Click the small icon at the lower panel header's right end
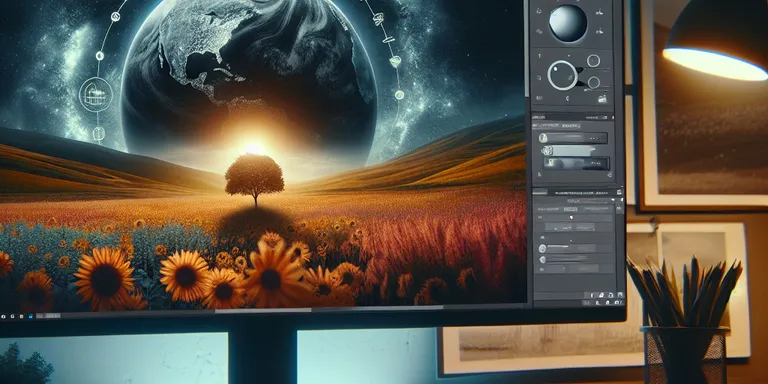The height and width of the screenshot is (384, 768). [619, 192]
